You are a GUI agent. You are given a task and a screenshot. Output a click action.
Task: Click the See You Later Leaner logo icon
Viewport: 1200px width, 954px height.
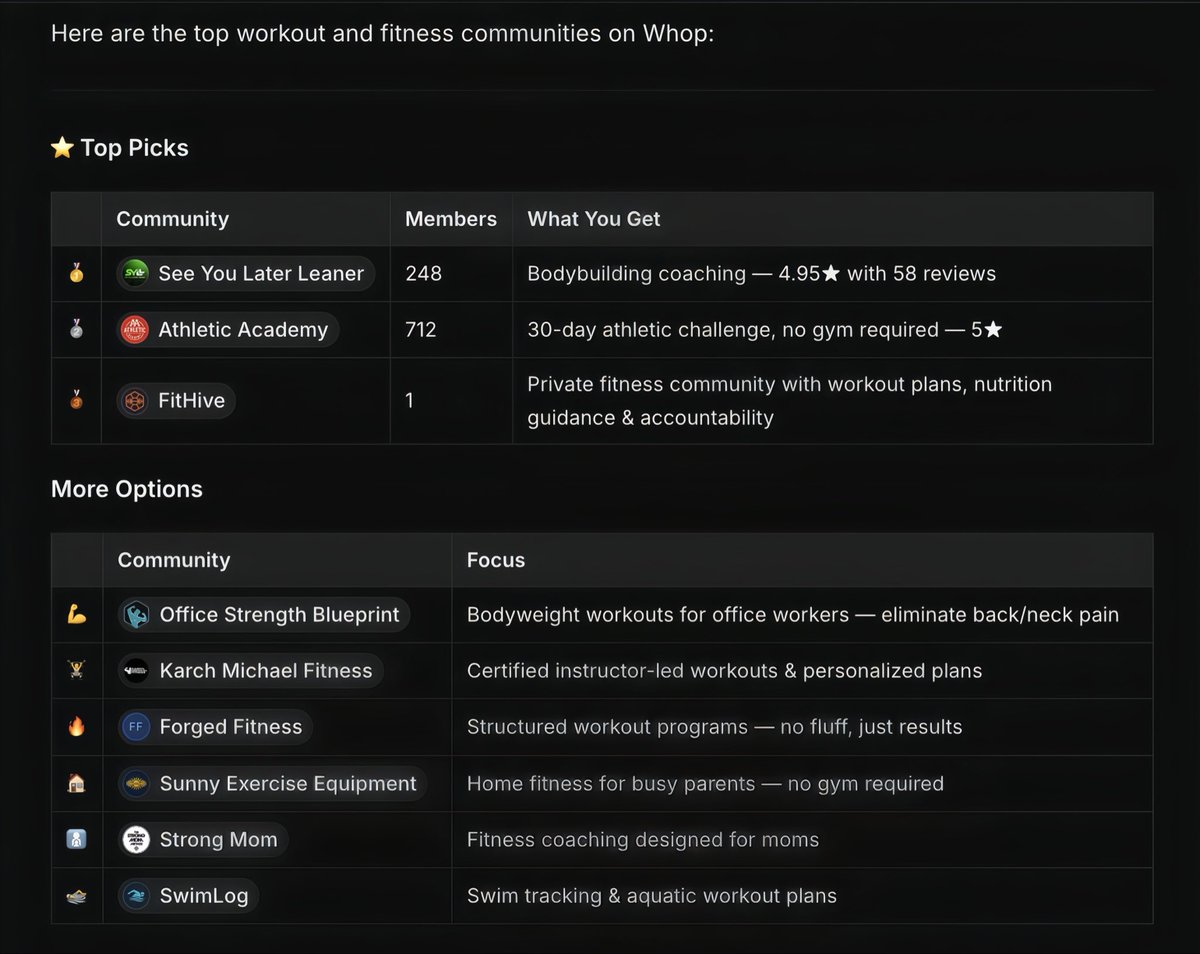tap(134, 273)
